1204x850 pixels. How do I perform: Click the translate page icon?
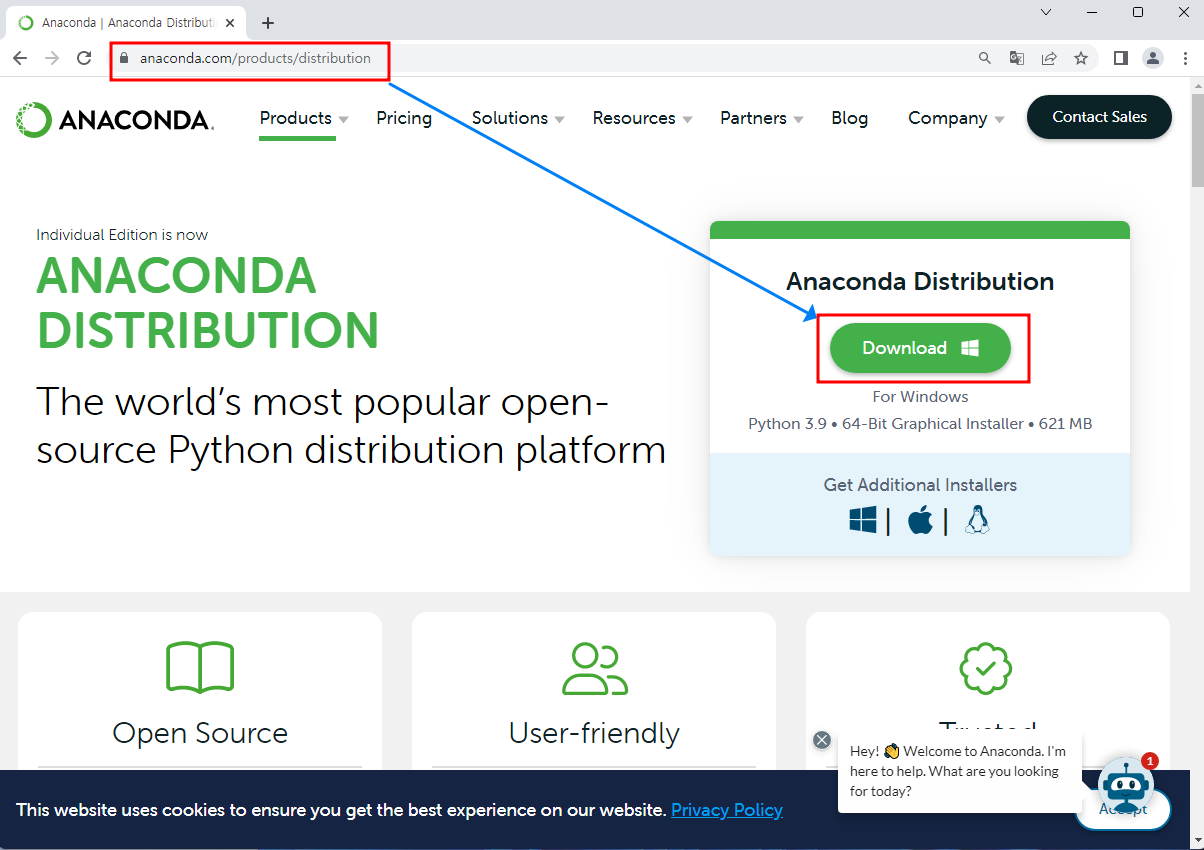tap(1017, 58)
